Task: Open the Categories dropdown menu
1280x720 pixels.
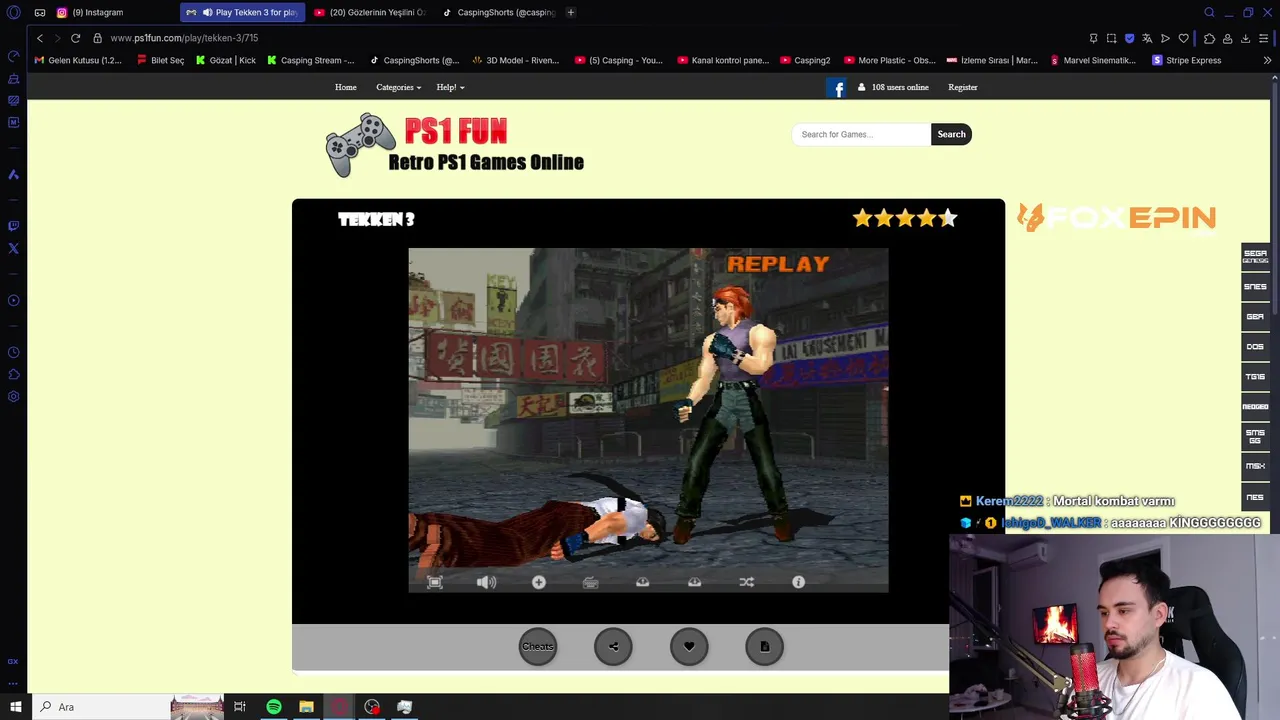Action: click(x=398, y=87)
